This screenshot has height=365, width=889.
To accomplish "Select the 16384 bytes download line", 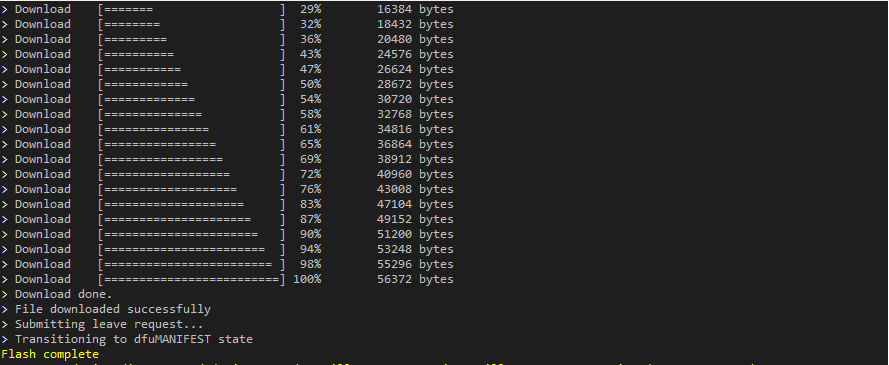I will (x=227, y=10).
